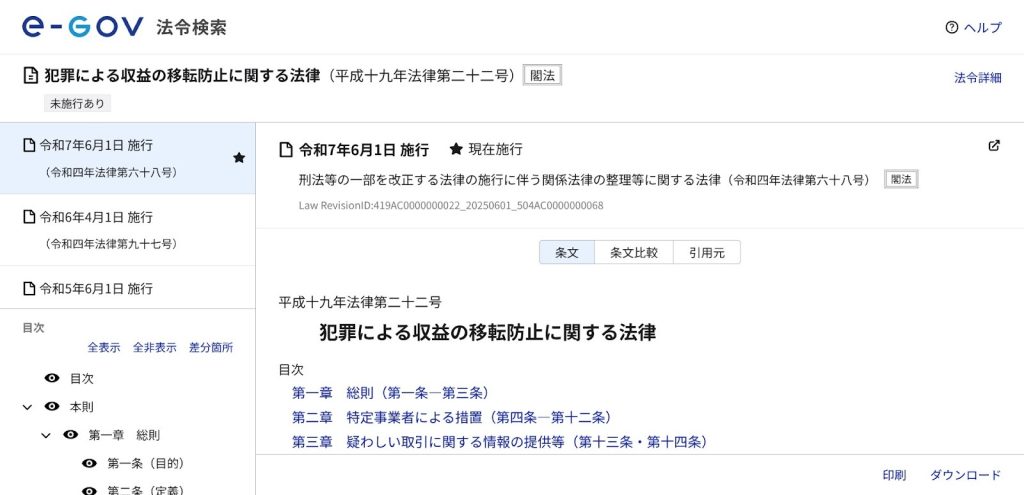1024x495 pixels.
Task: Open the 法令詳細 link
Action: pyautogui.click(x=977, y=77)
